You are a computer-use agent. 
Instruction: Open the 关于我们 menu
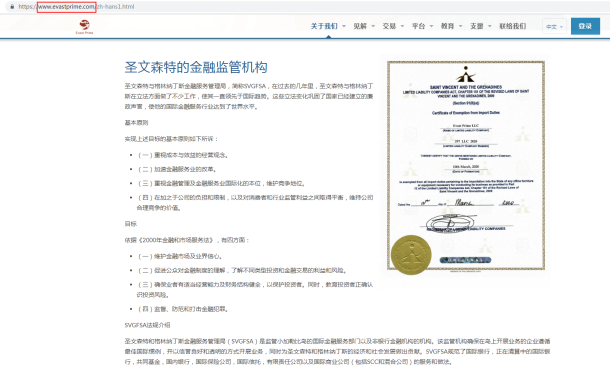tap(324, 26)
